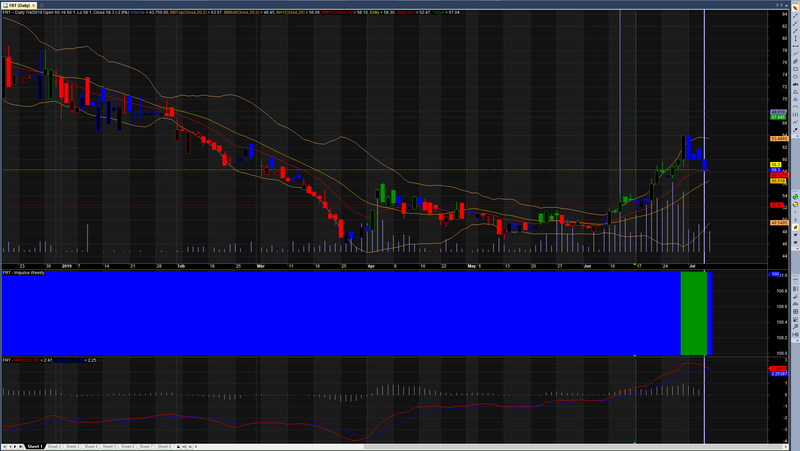This screenshot has width=800, height=451.
Task: Switch to Sheet 7 tab
Action: pos(145,446)
